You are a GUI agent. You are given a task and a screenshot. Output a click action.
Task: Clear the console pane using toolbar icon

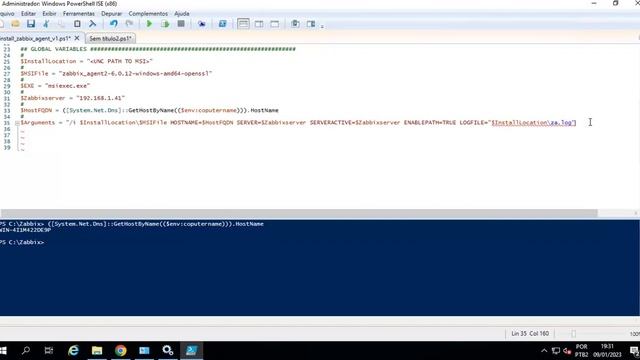(93, 24)
